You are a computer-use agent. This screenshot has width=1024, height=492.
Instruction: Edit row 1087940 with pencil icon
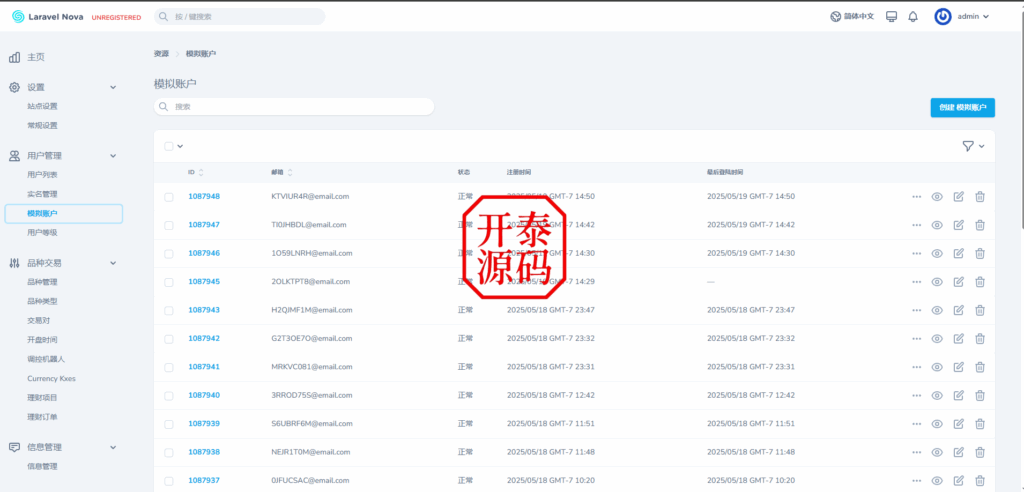(x=959, y=395)
